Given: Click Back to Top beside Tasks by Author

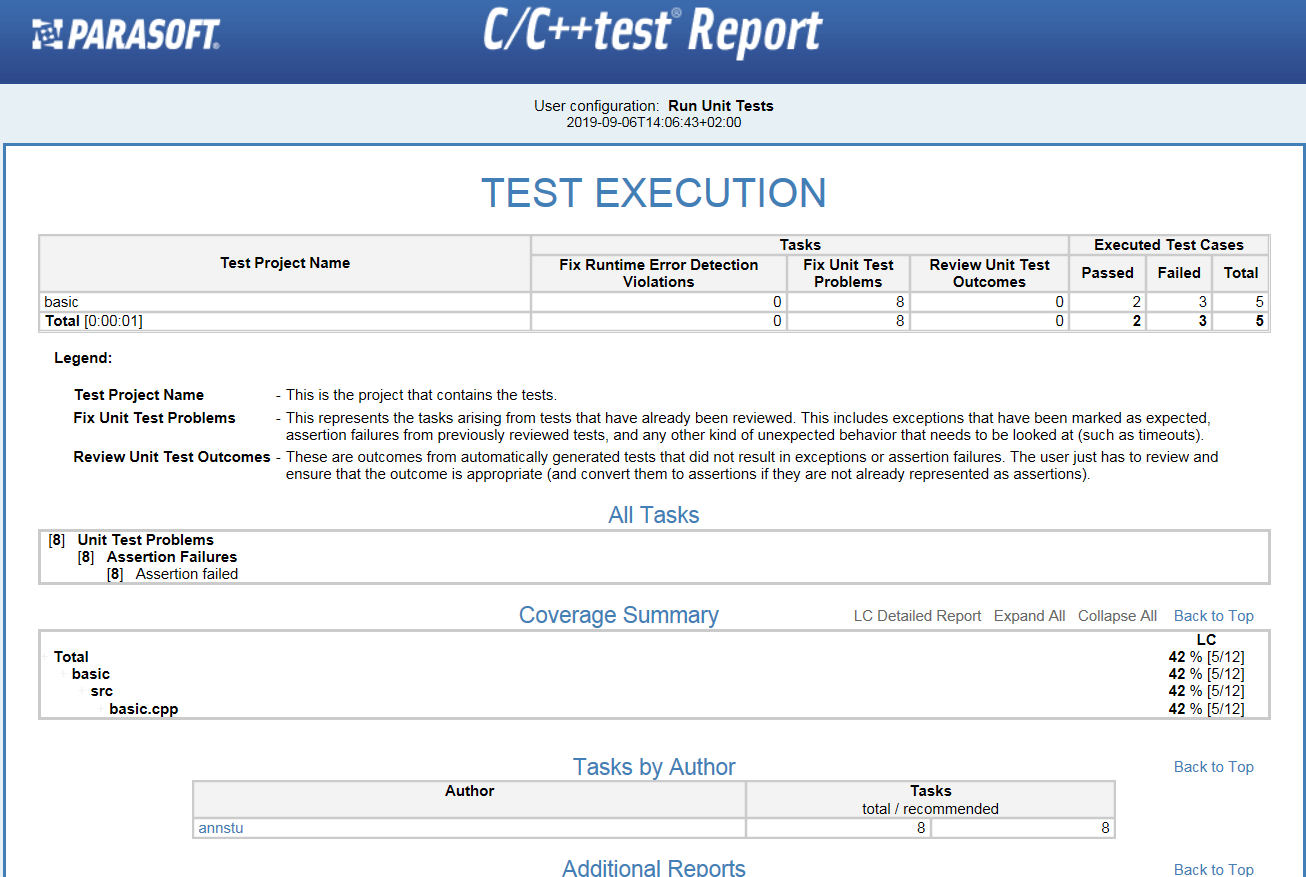Looking at the screenshot, I should click(1213, 767).
